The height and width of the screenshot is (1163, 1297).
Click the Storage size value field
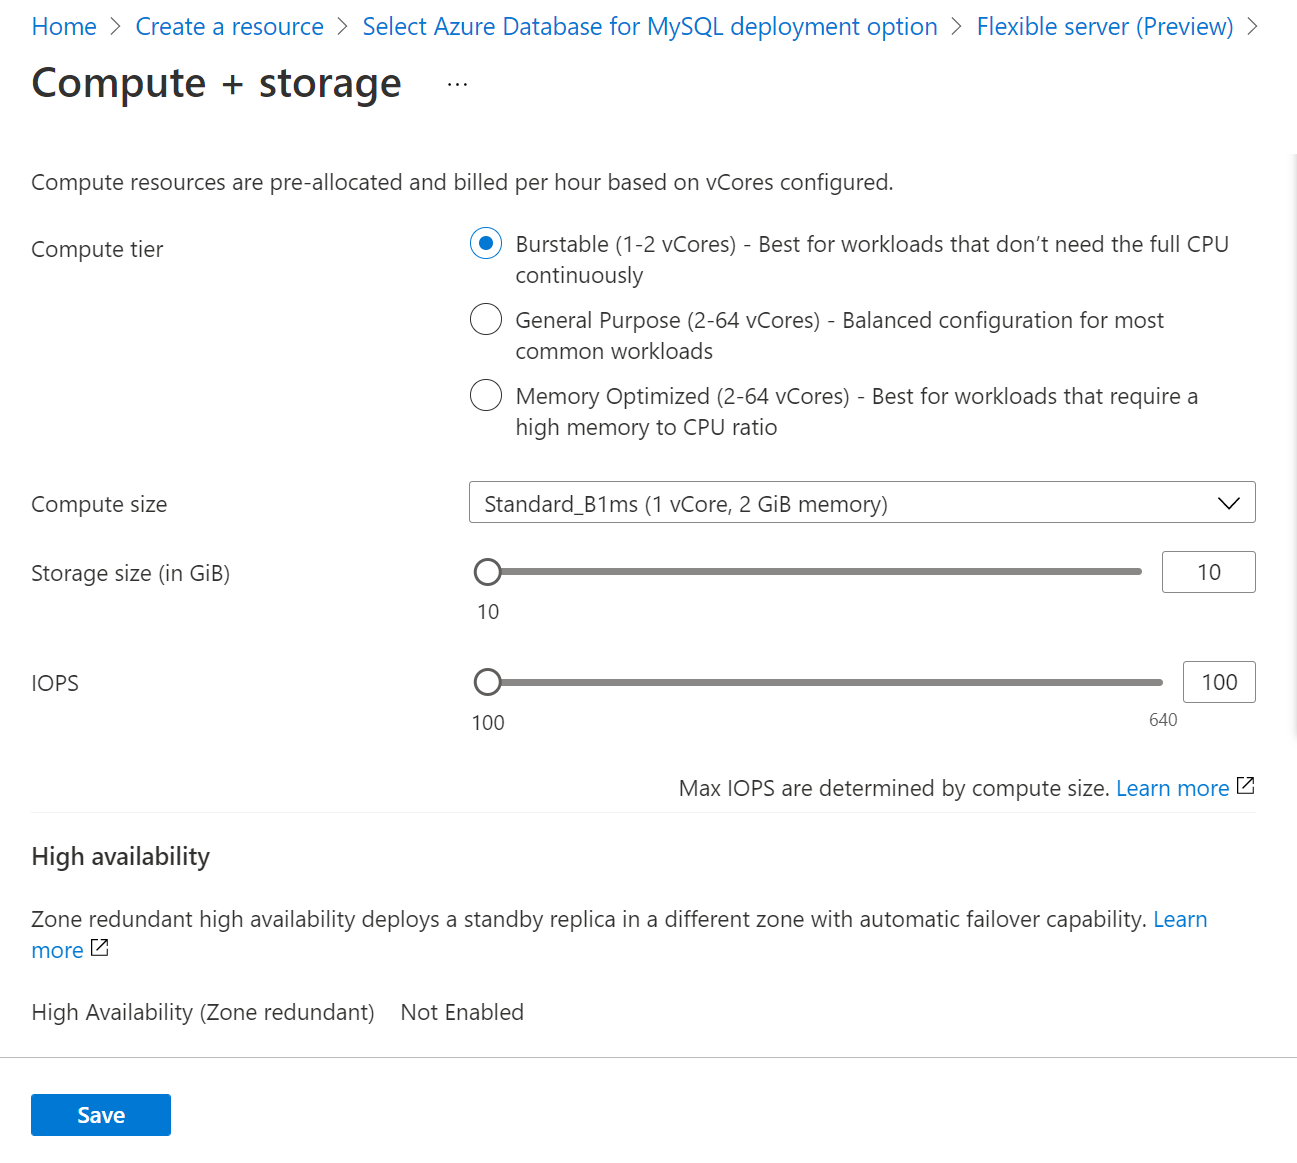pyautogui.click(x=1208, y=572)
